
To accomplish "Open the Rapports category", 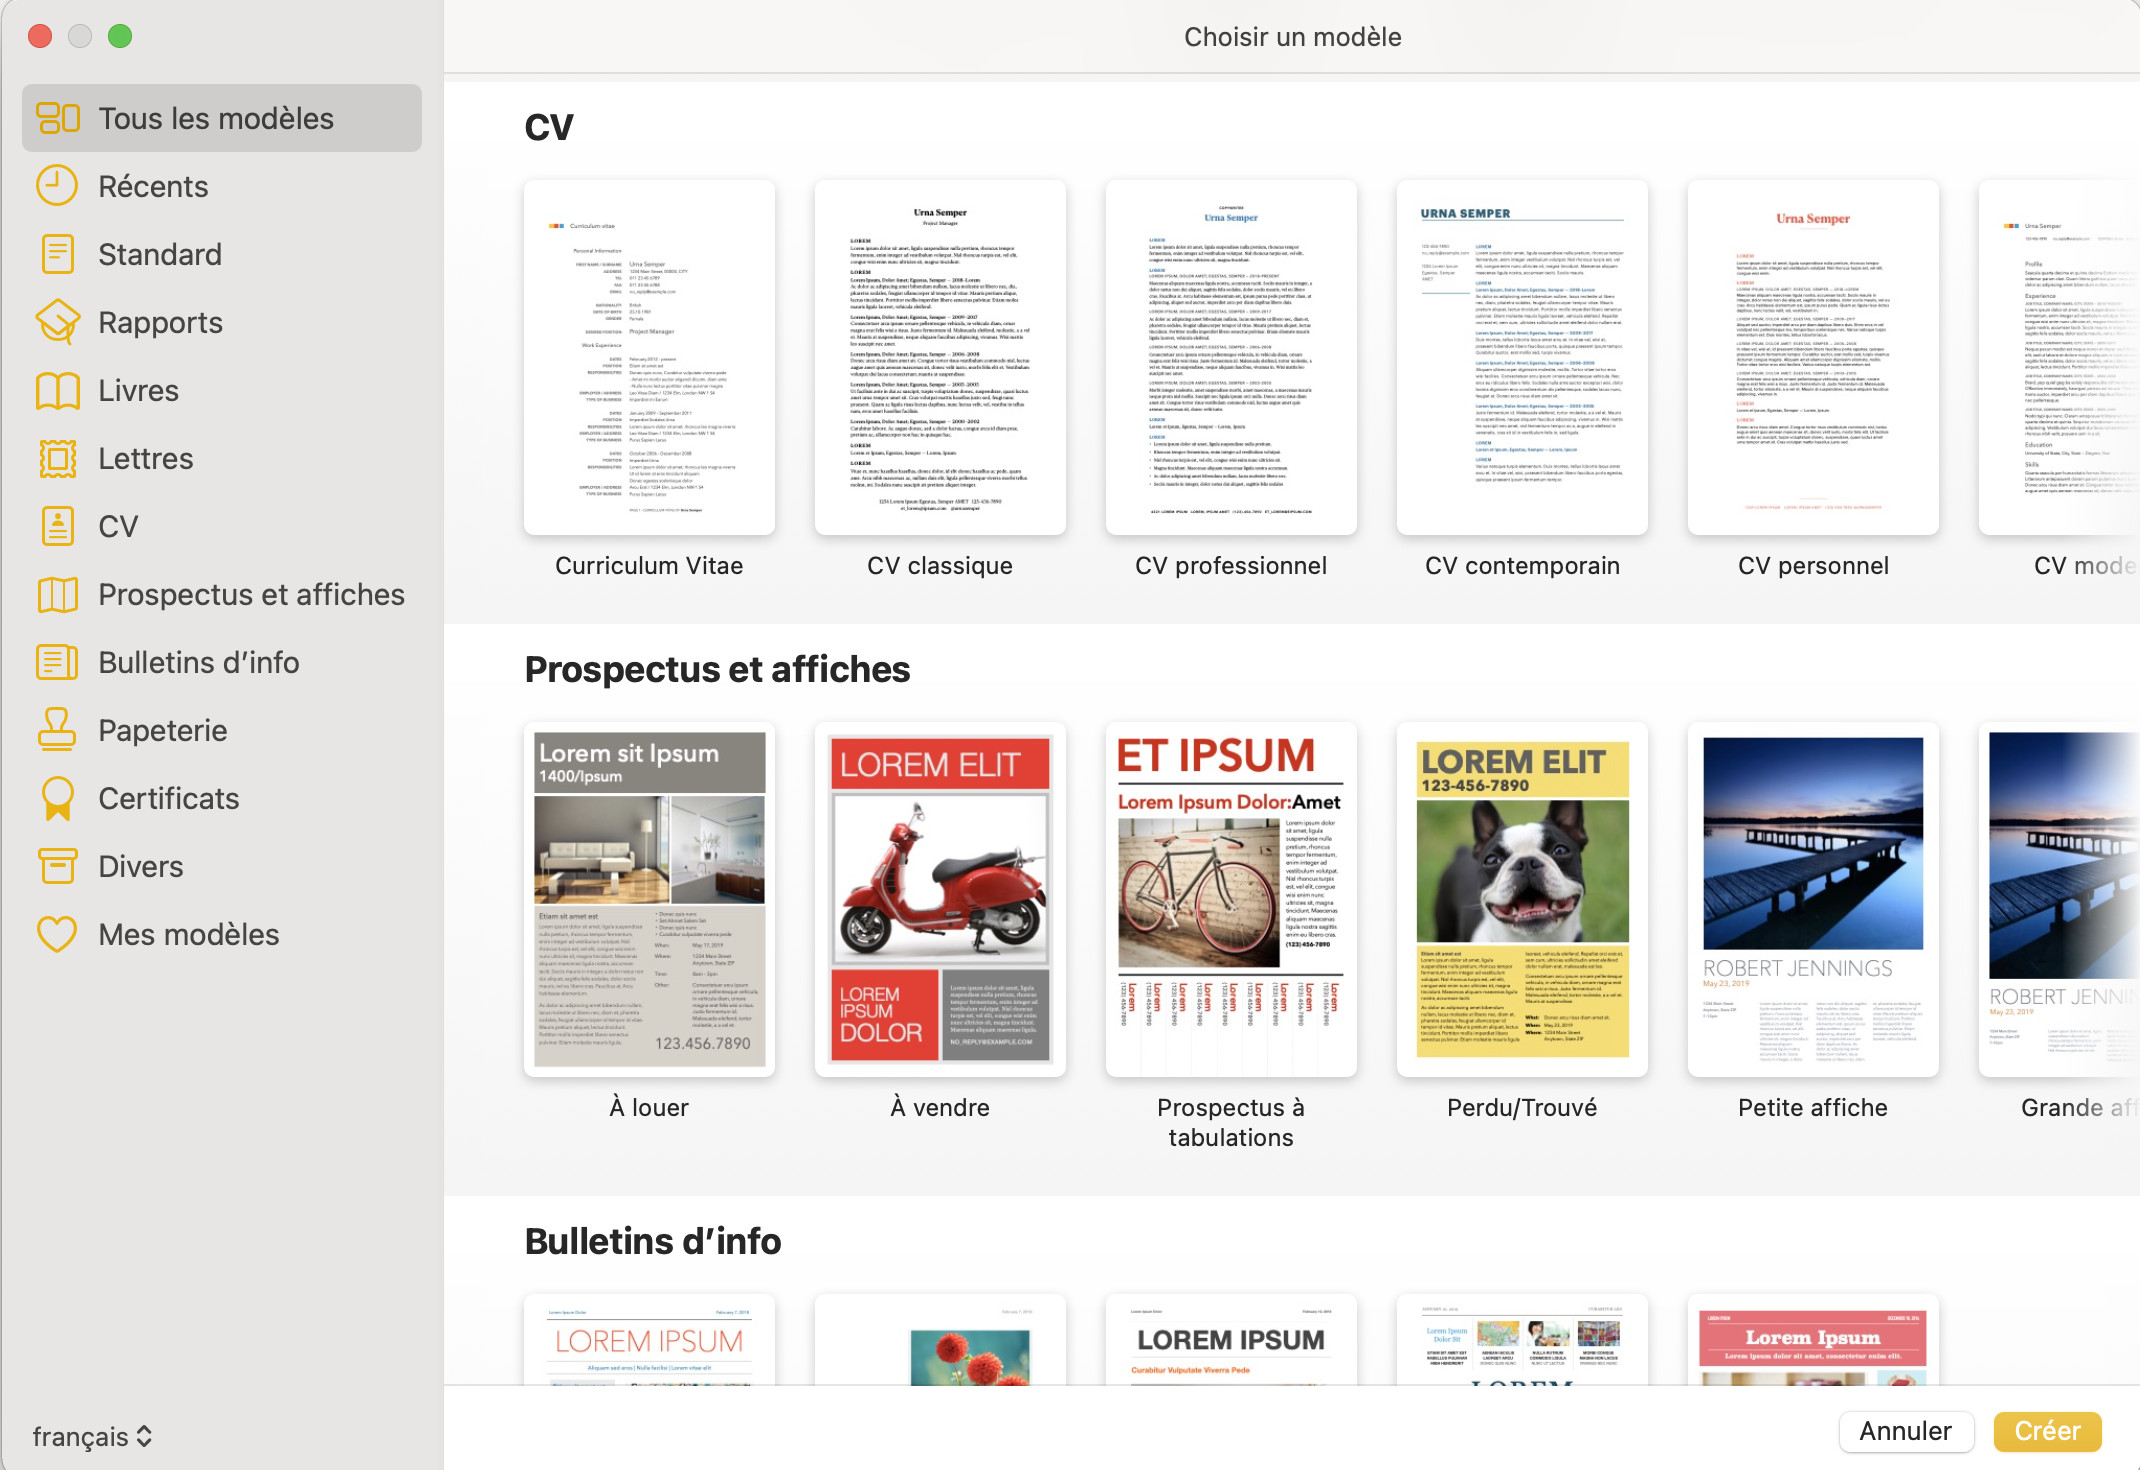I will (x=222, y=322).
